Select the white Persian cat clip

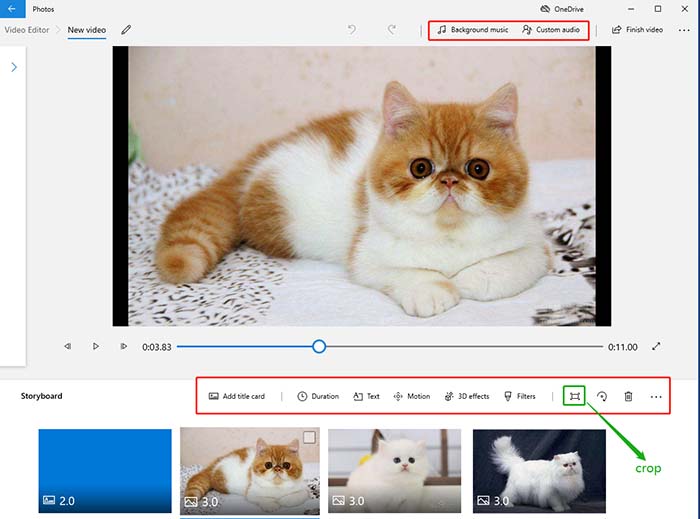click(539, 471)
